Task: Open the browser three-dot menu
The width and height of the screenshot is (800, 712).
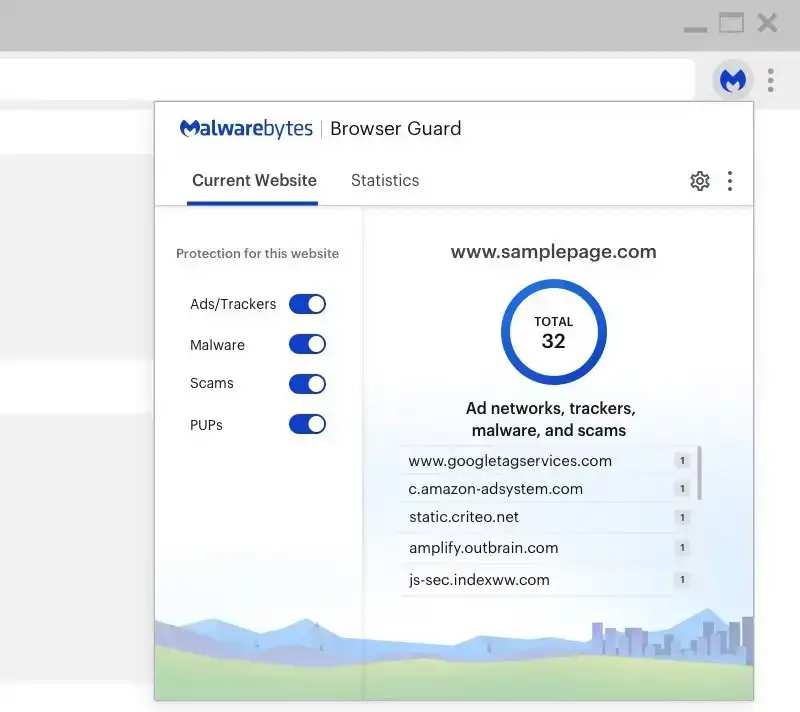Action: pyautogui.click(x=770, y=80)
